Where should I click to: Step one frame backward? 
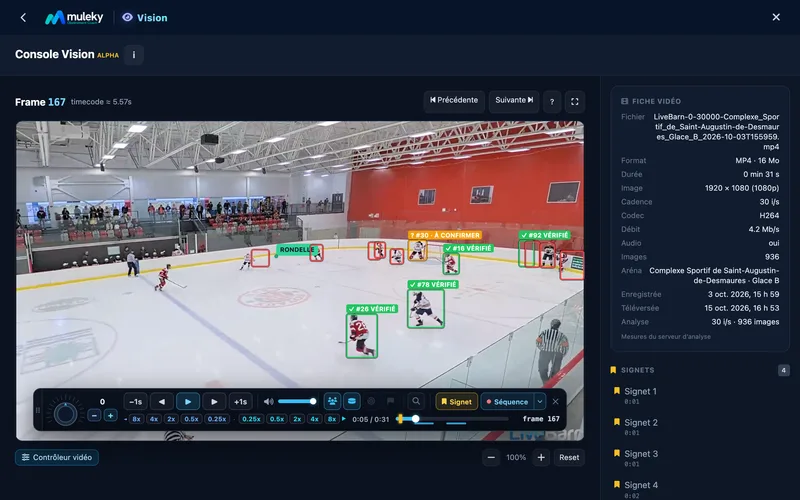pos(162,402)
